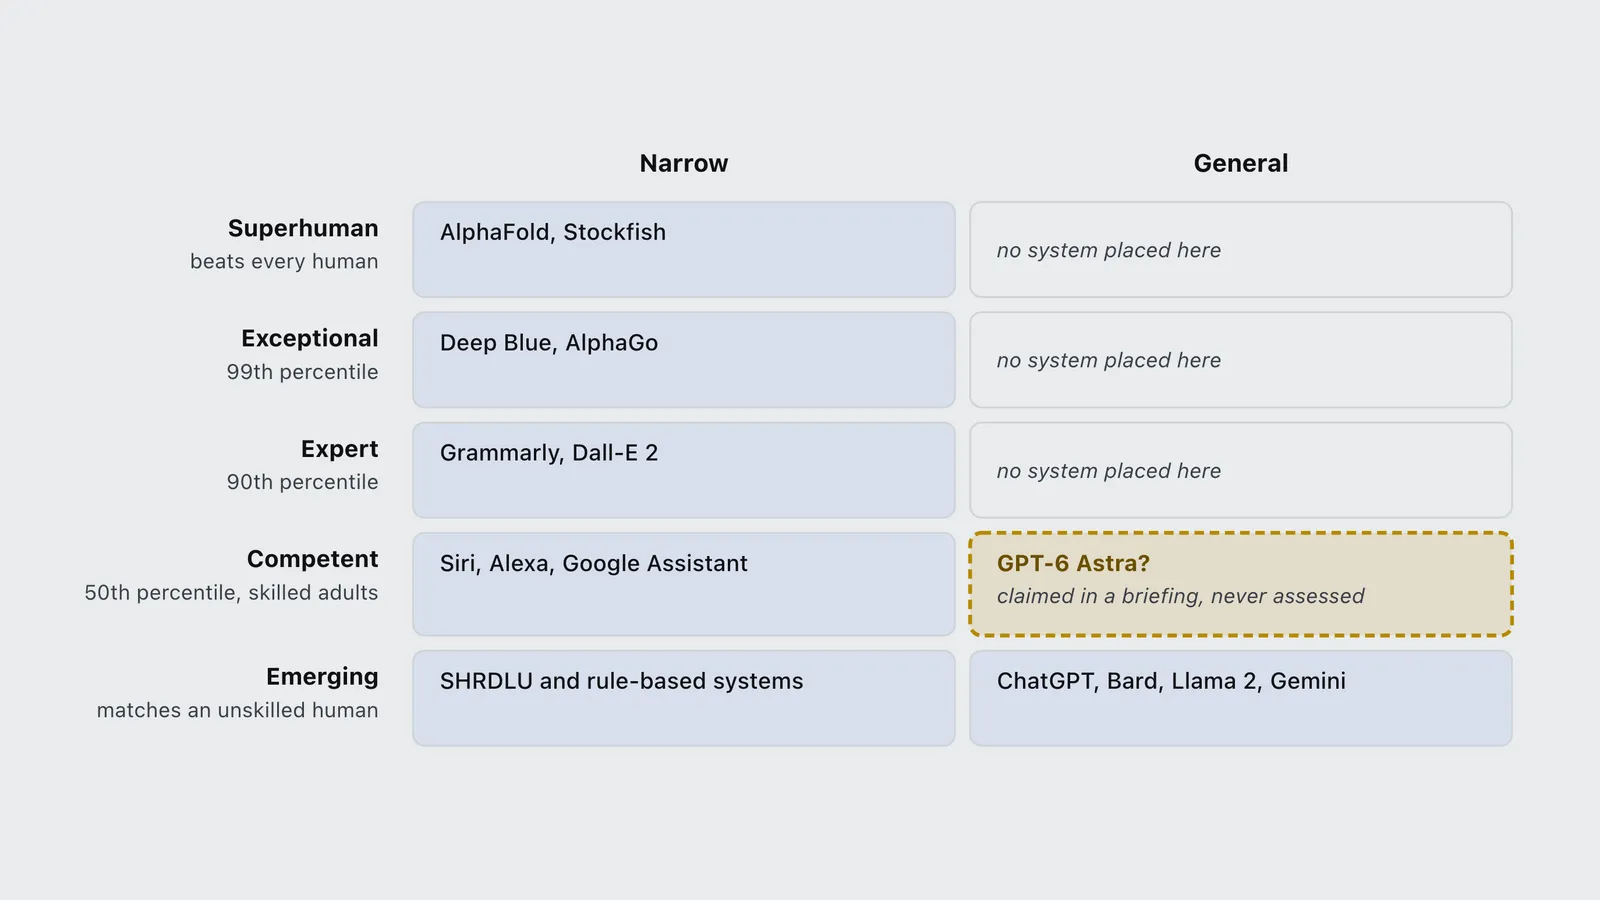Viewport: 1600px width, 900px height.
Task: Select the SHRDLU and rule-based systems cell
Action: tap(684, 698)
